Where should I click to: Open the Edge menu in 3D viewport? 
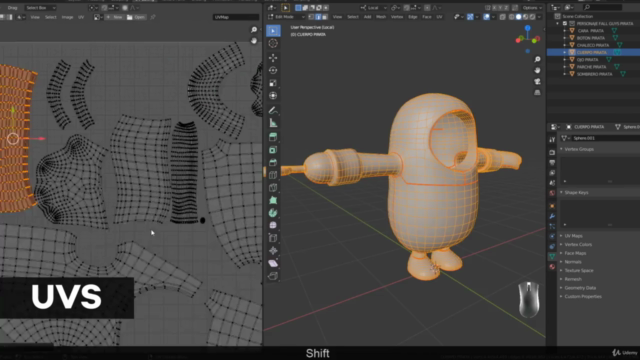tap(413, 17)
